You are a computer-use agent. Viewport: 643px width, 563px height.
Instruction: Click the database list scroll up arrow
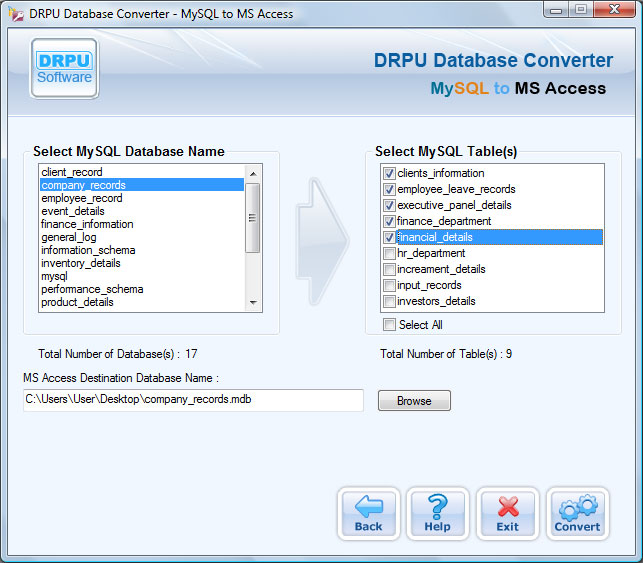coord(253,174)
